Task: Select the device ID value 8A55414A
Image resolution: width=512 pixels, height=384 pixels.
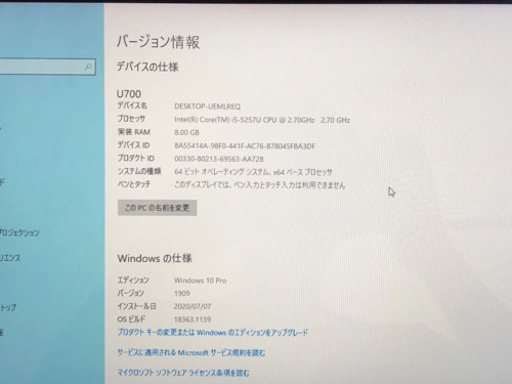Action: (x=245, y=146)
